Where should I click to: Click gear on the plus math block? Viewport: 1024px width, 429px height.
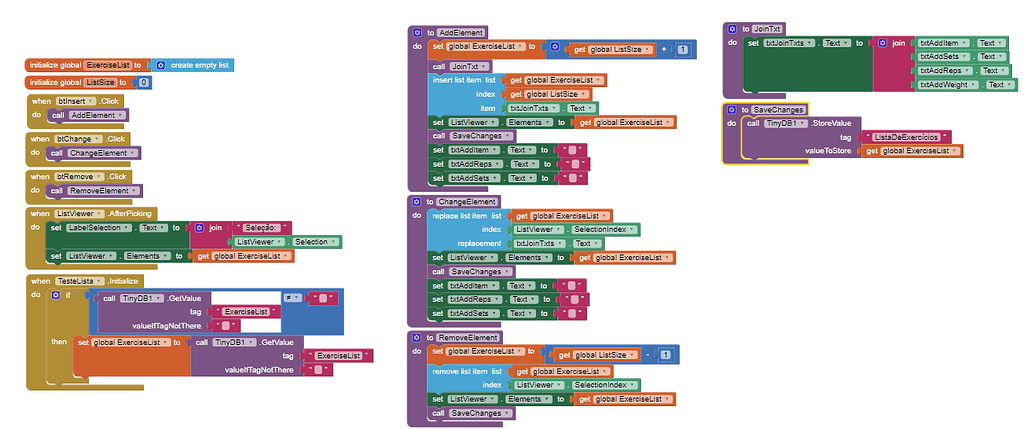pos(555,47)
